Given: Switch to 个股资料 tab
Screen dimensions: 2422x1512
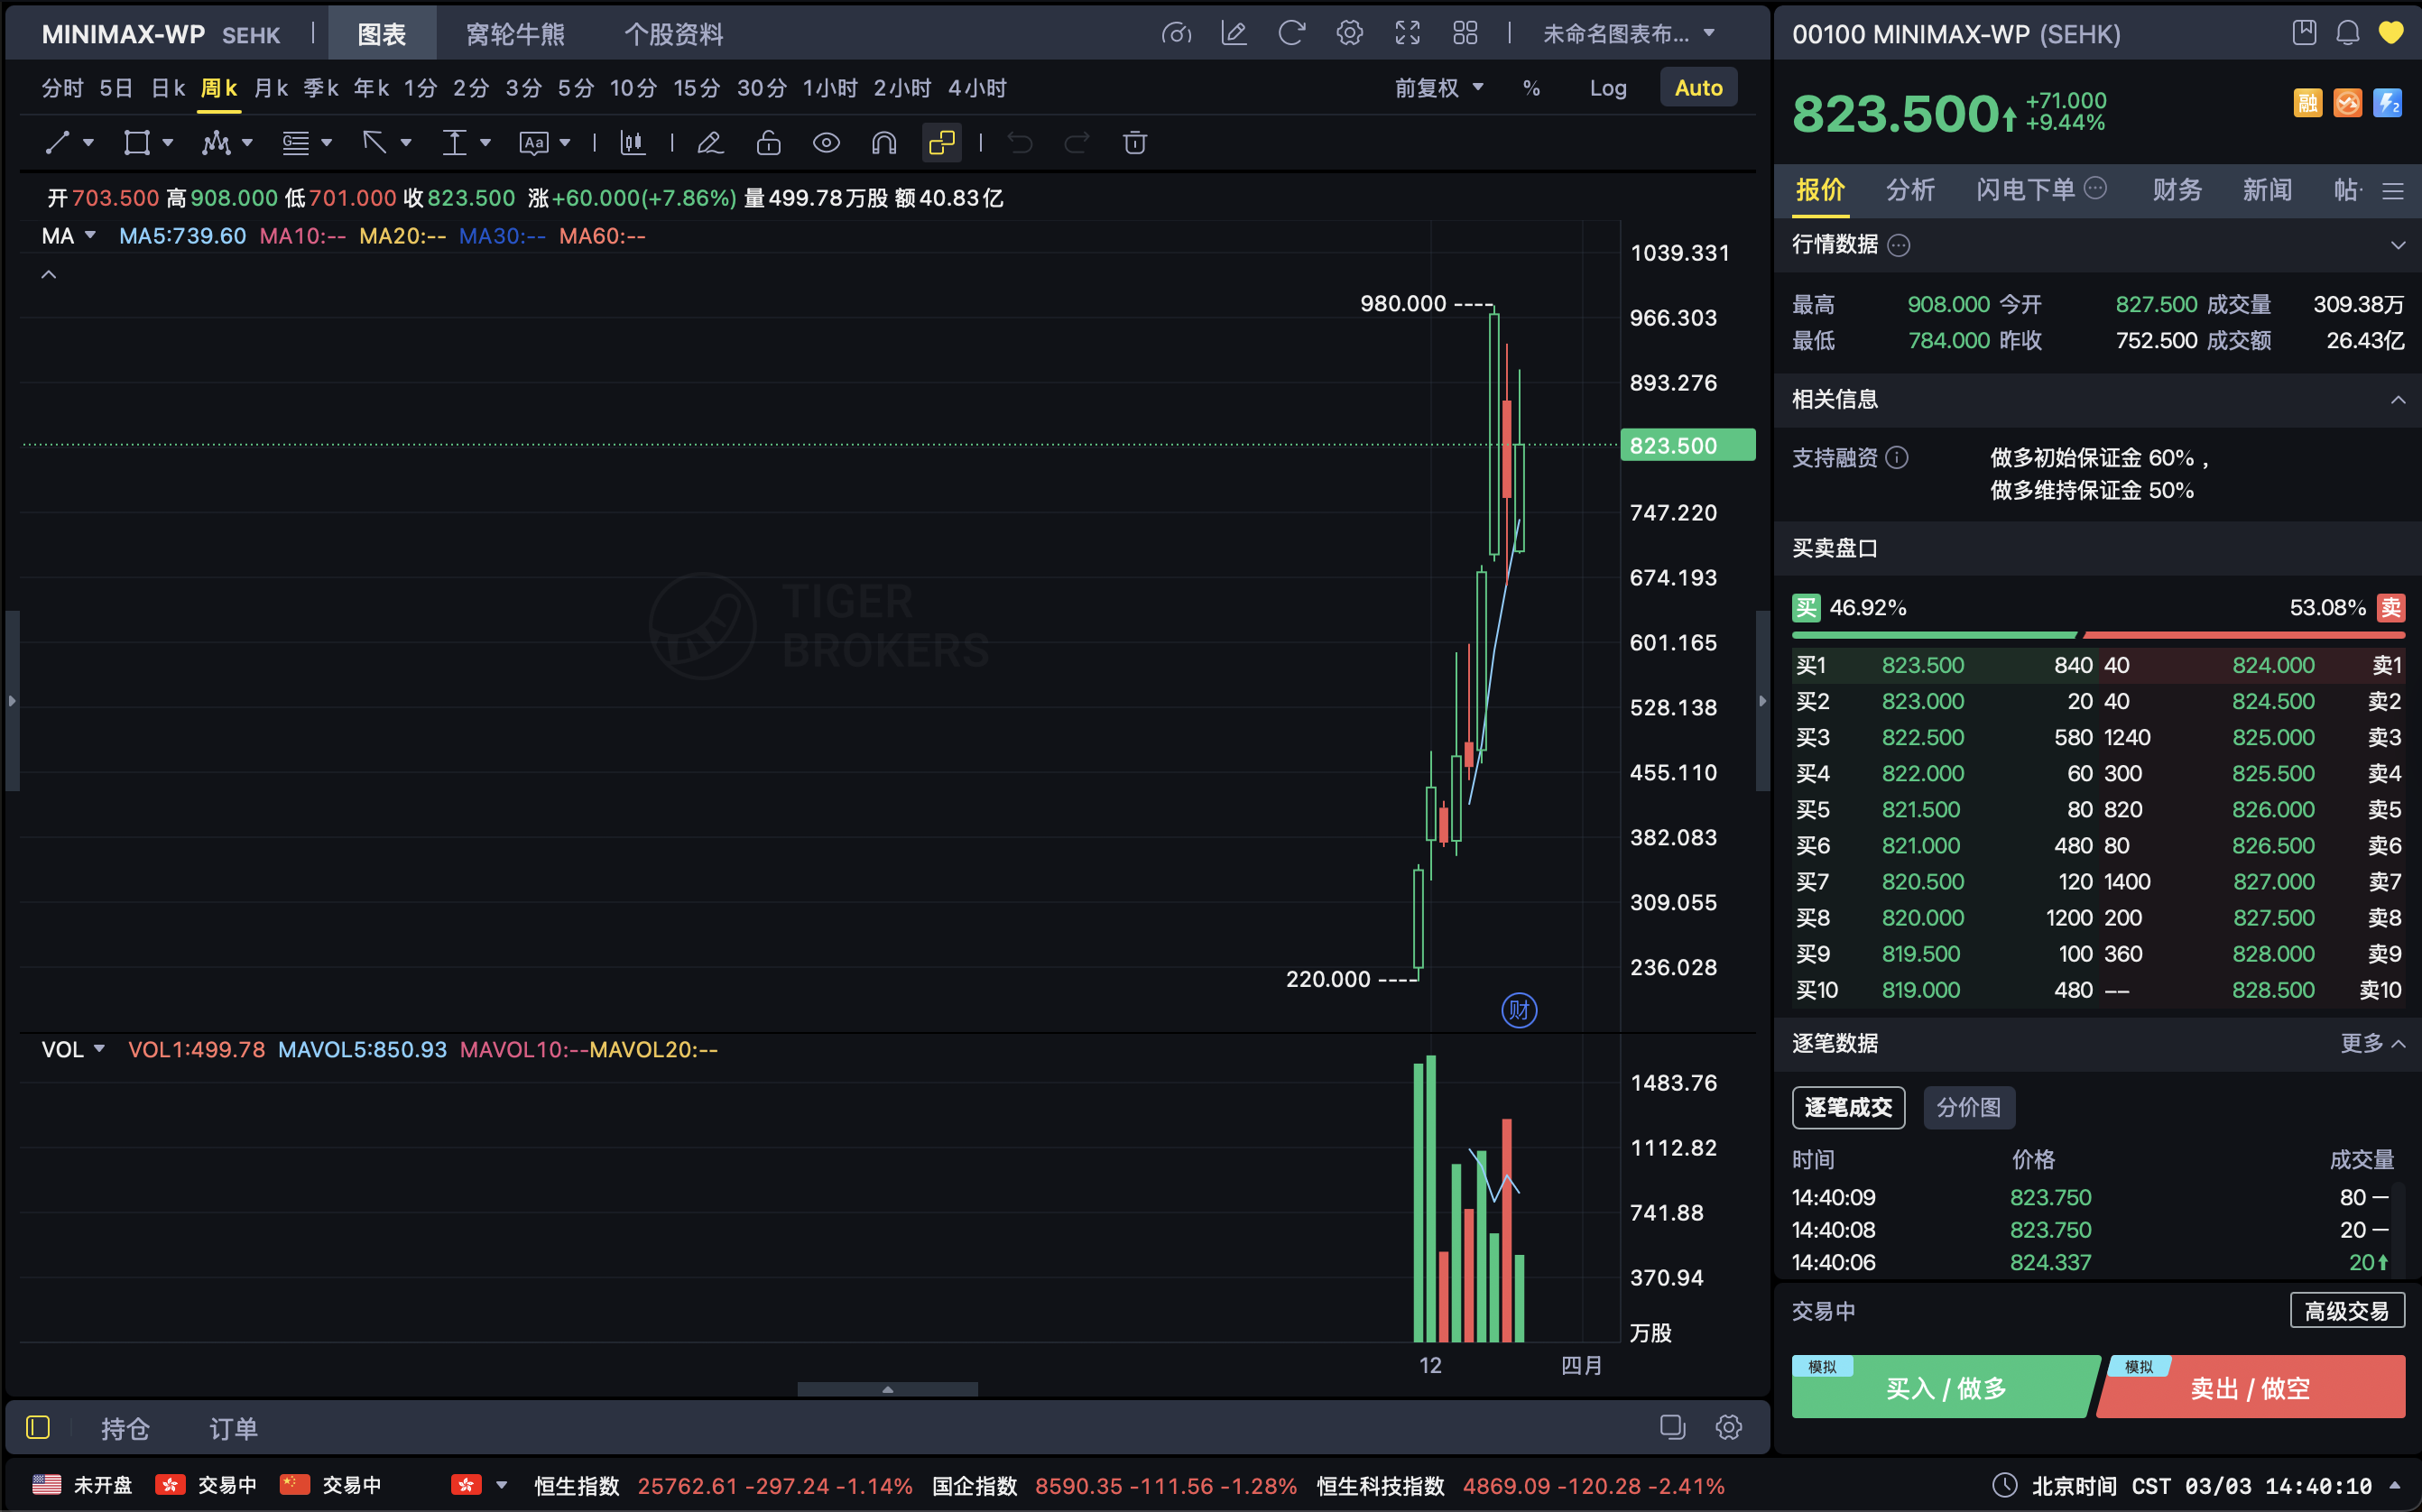Looking at the screenshot, I should (x=673, y=34).
